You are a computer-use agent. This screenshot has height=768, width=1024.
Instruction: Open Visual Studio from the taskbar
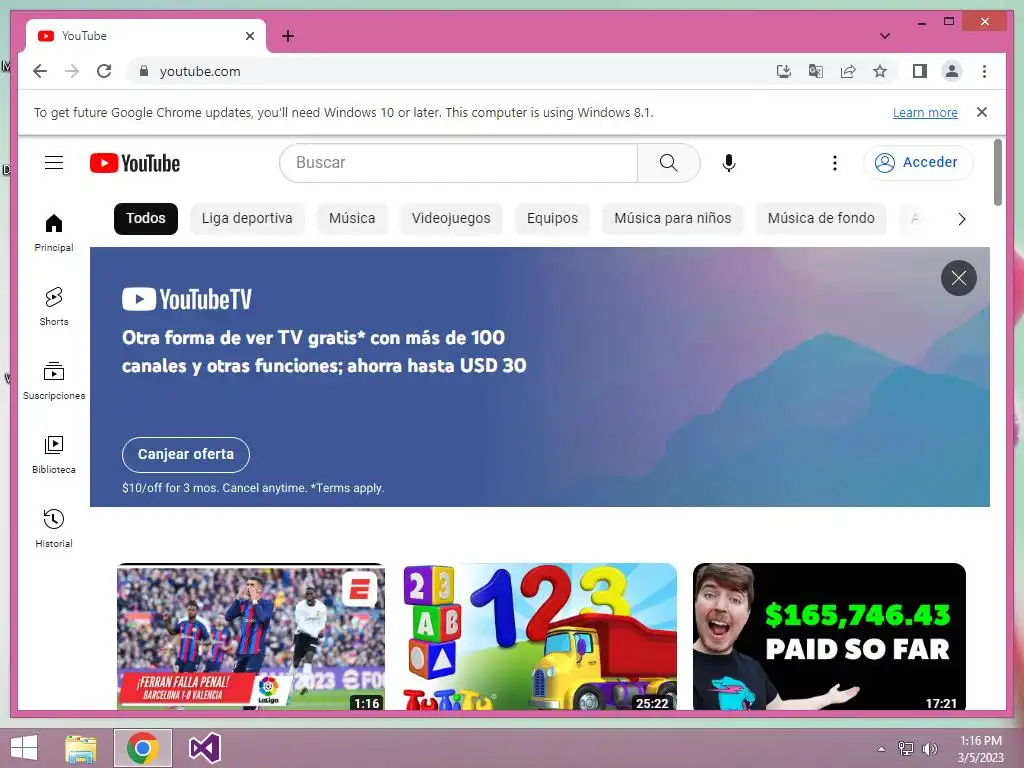(x=204, y=748)
